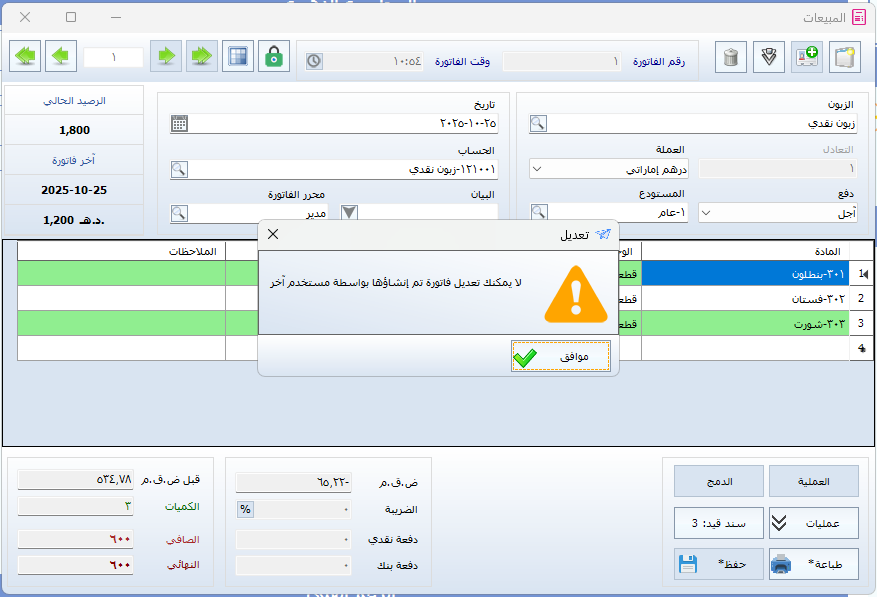The height and width of the screenshot is (597, 877).
Task: Open the filter dropdown beside البيان
Action: pyautogui.click(x=349, y=212)
